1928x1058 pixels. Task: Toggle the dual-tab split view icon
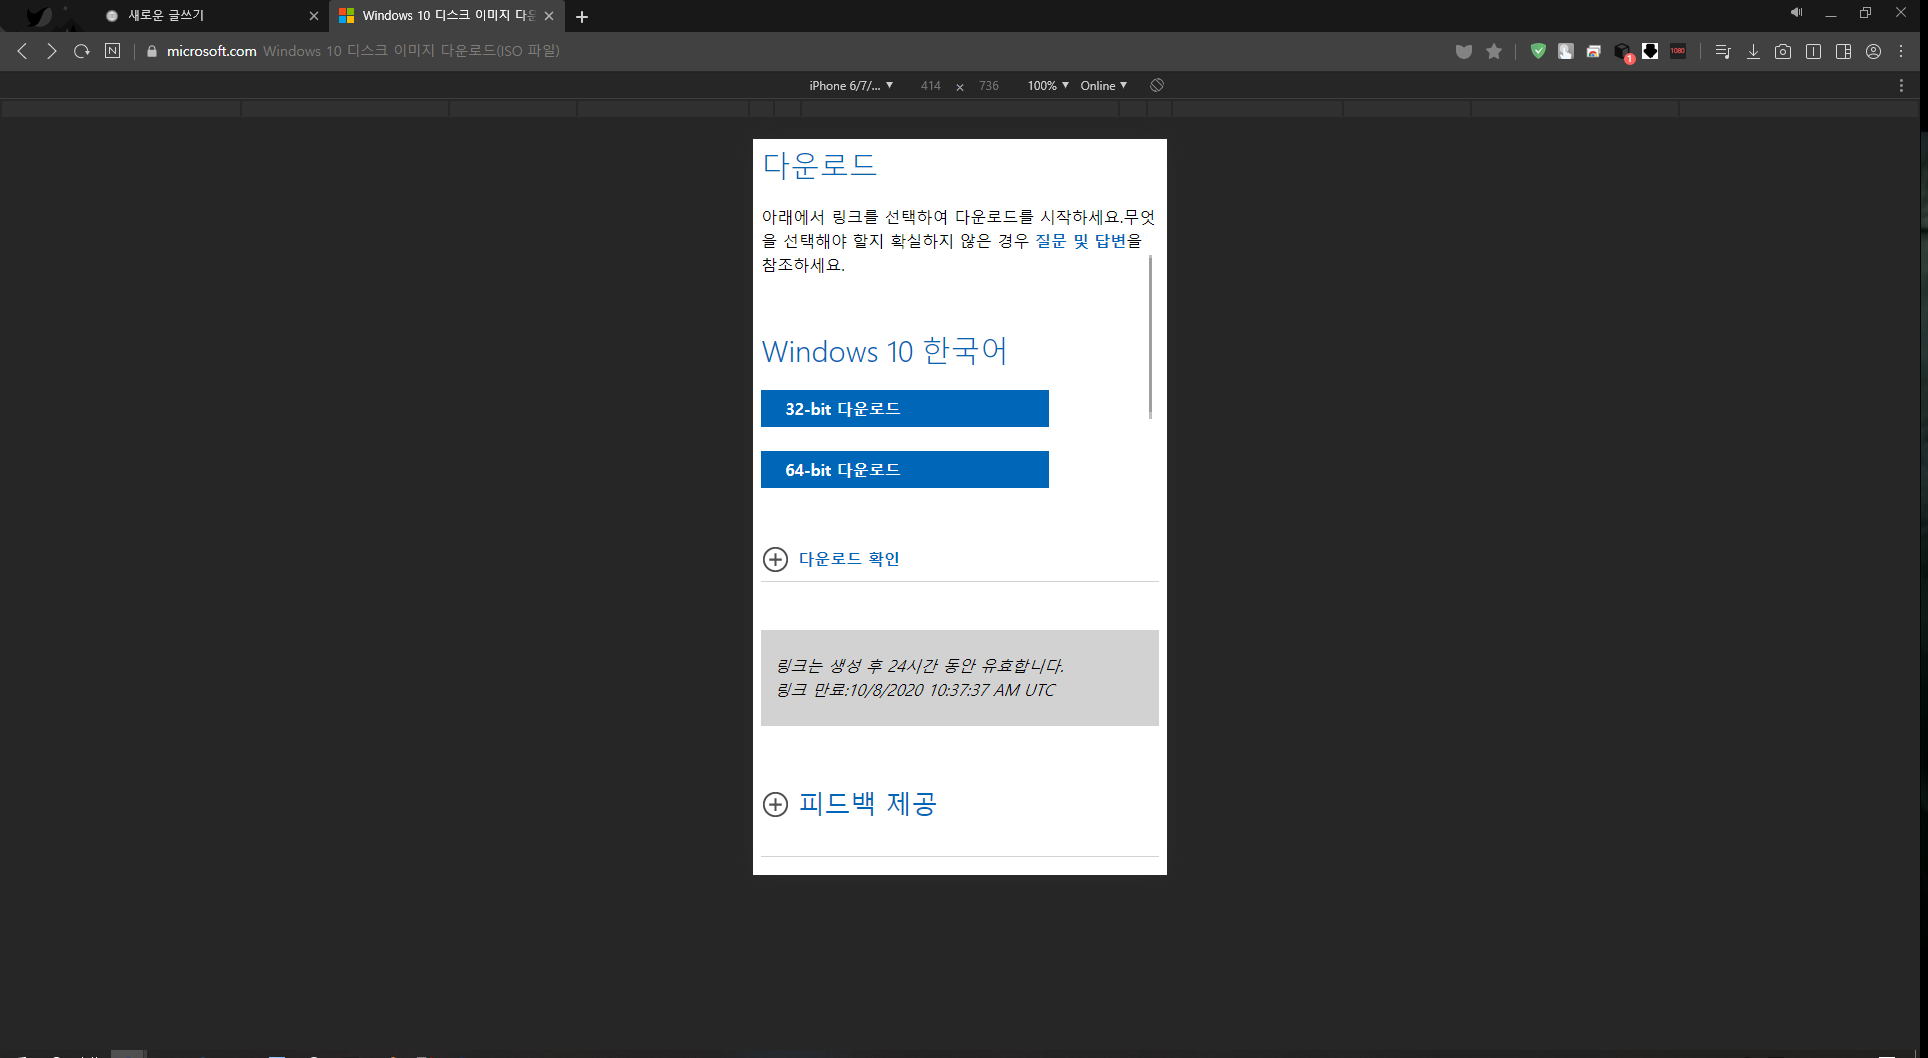pyautogui.click(x=1813, y=51)
